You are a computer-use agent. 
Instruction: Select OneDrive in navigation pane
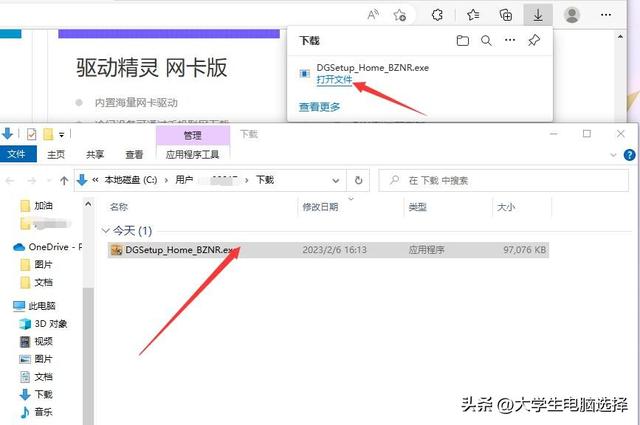47,247
